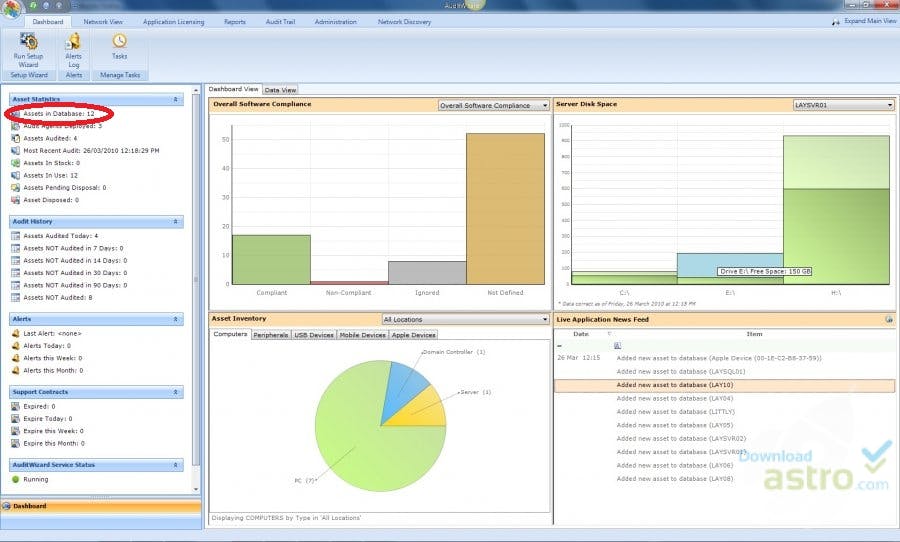This screenshot has height=542, width=900.
Task: Open the Tasks clock icon
Action: click(x=119, y=41)
